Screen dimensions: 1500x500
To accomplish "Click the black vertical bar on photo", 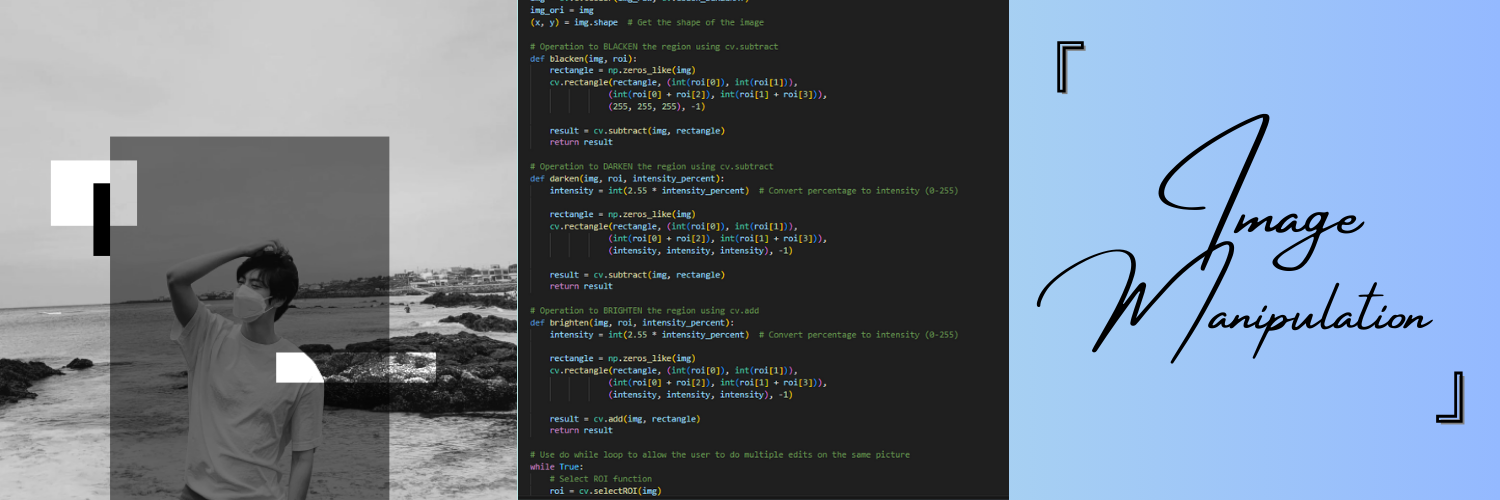I will [101, 219].
